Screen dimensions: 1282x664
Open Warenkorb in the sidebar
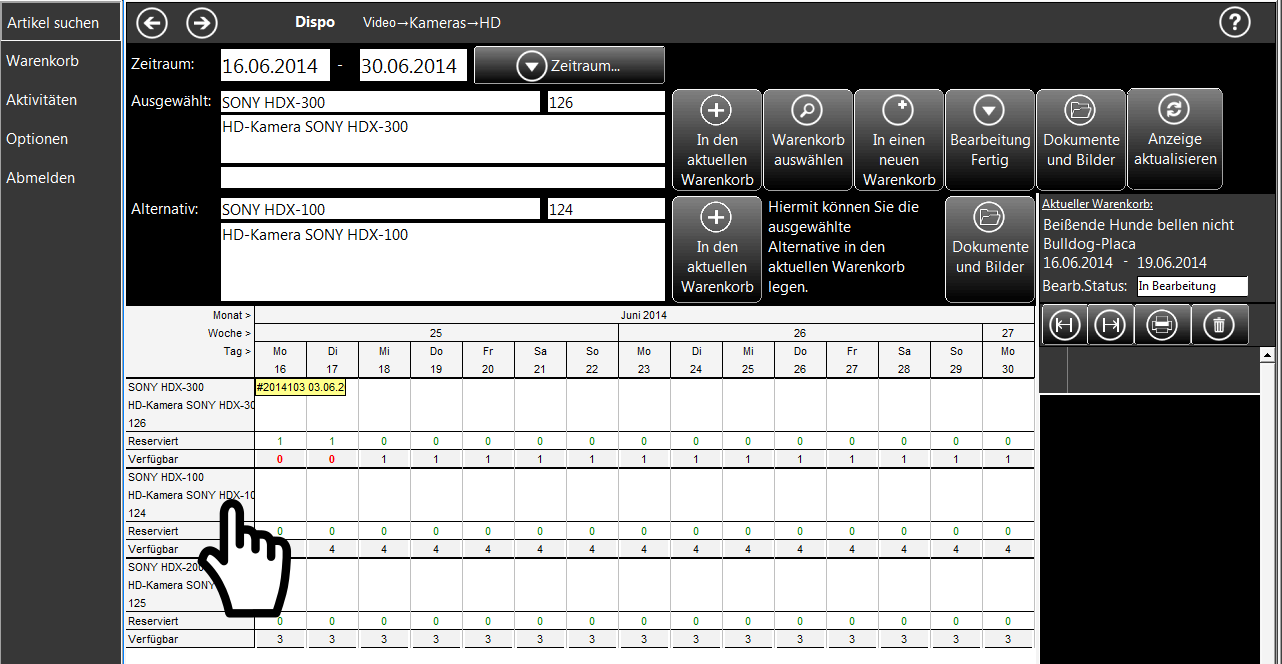(x=42, y=61)
